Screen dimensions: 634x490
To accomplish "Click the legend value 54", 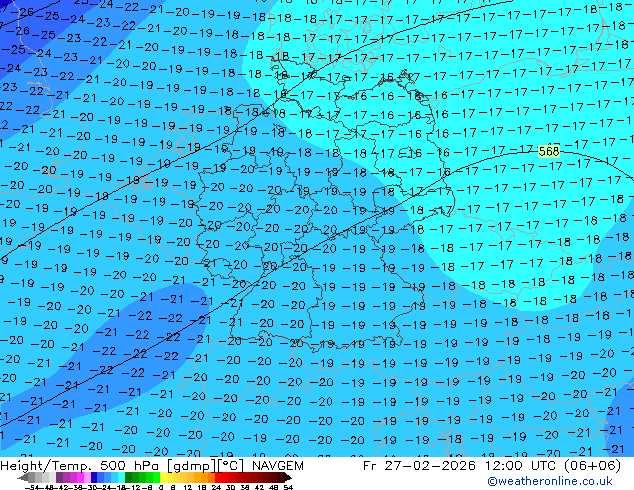I will pos(289,488).
